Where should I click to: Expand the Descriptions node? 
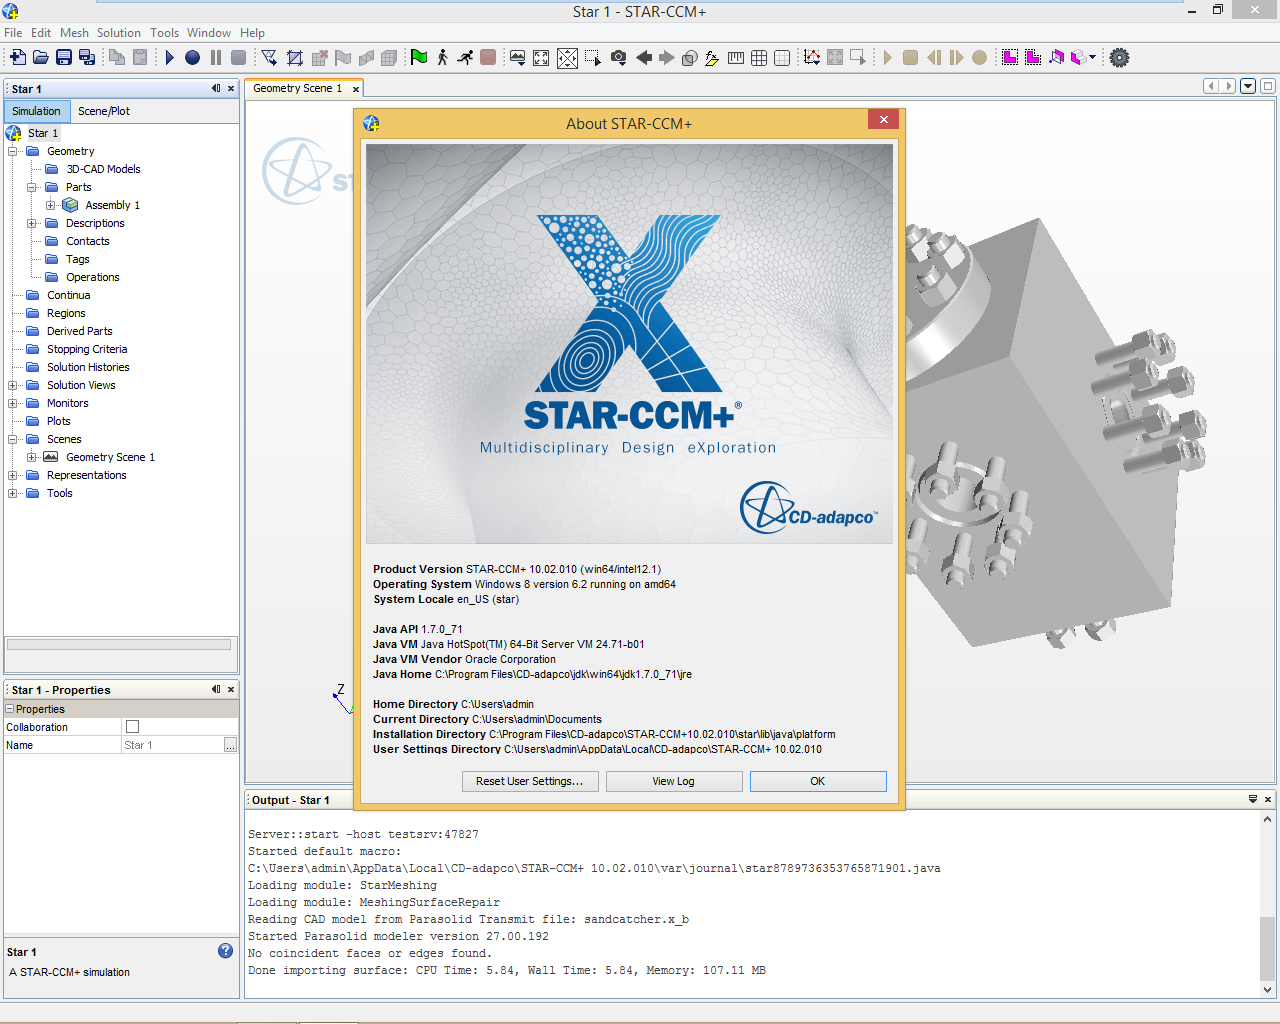32,224
